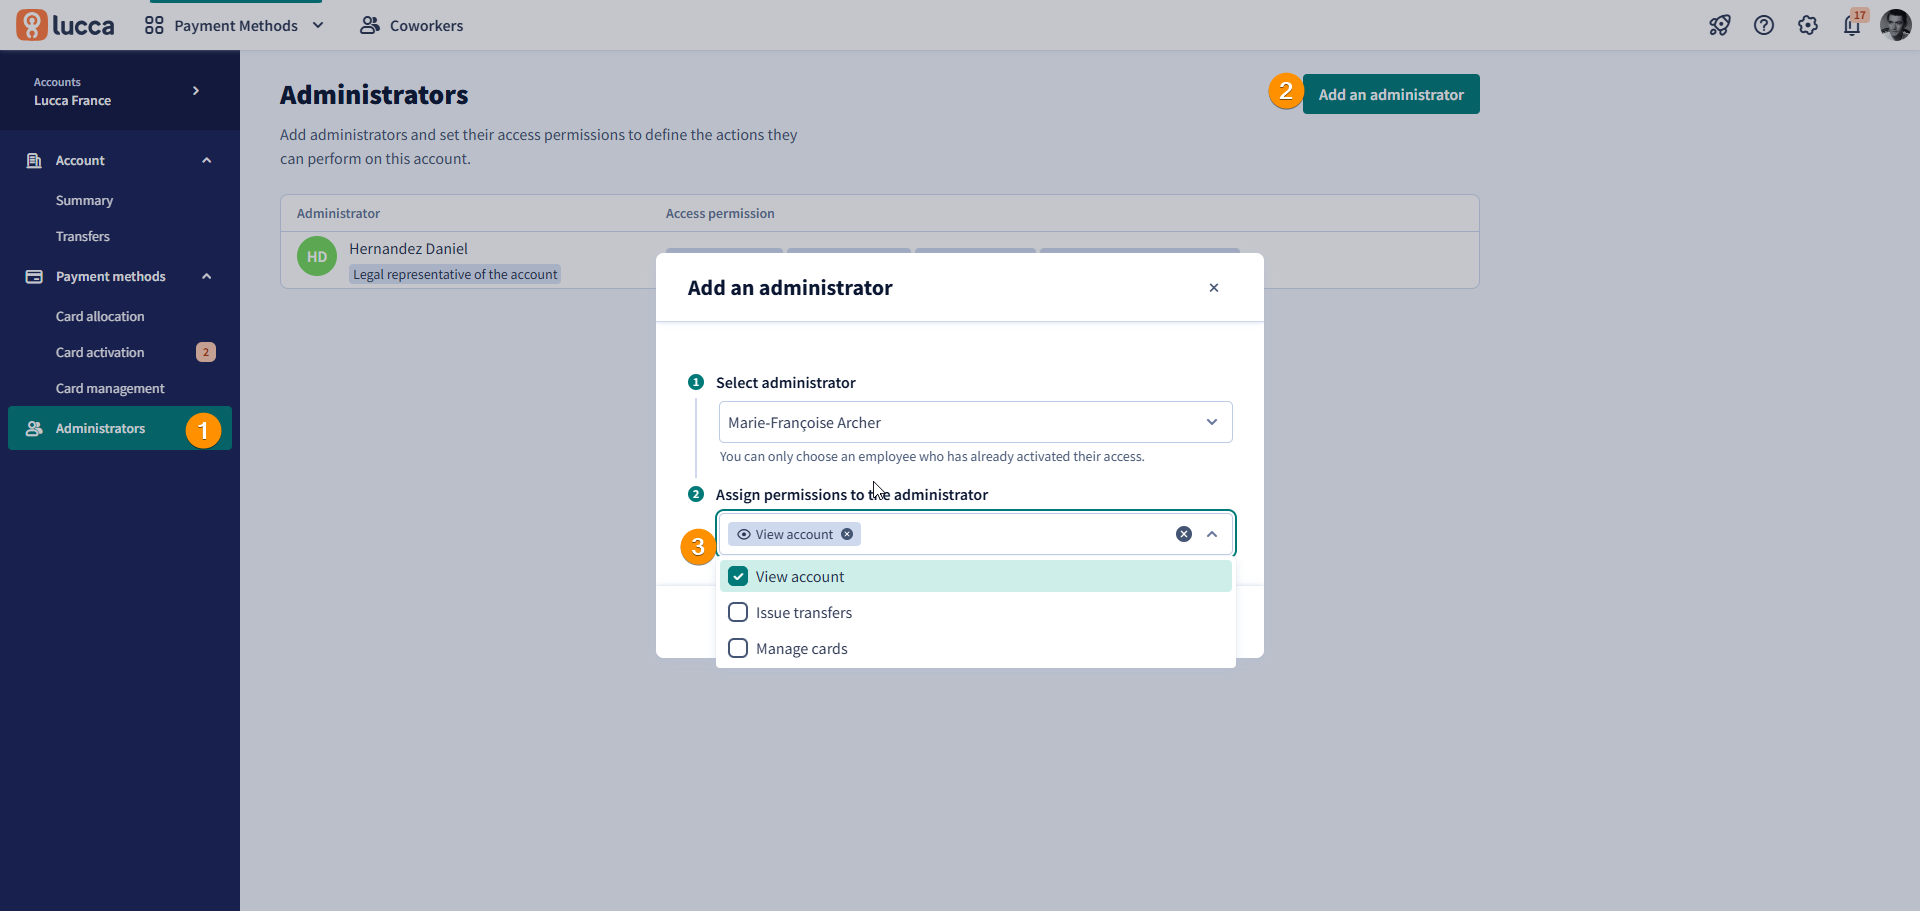Open Card management
This screenshot has width=1920, height=911.
110,388
